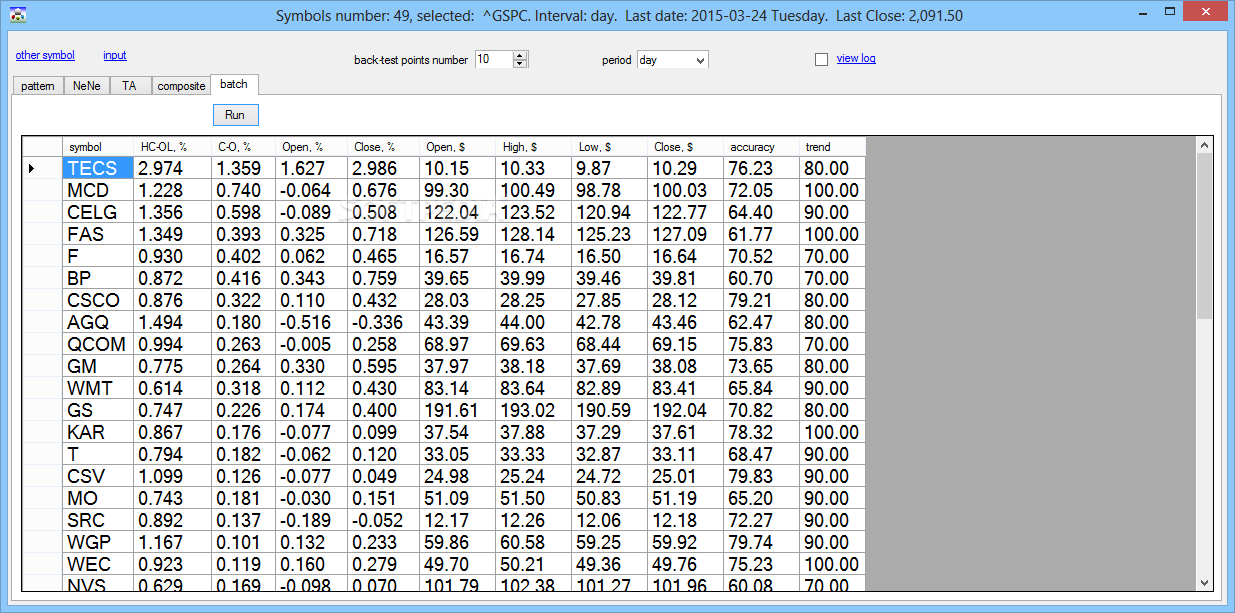Select the MO symbol cell
The height and width of the screenshot is (613, 1235).
98,499
